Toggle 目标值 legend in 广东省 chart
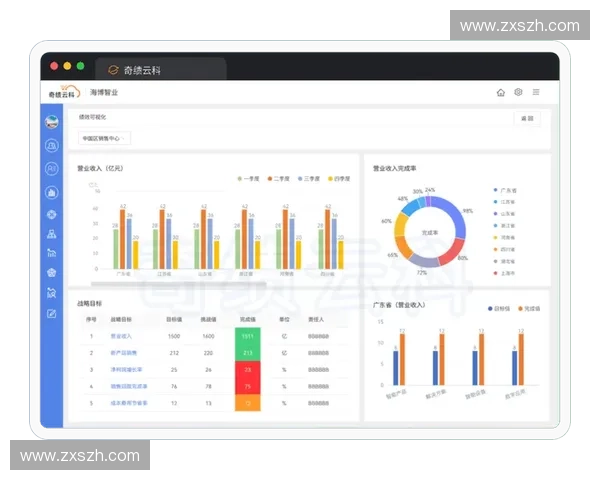Viewport: 600px width, 480px height. (x=498, y=308)
